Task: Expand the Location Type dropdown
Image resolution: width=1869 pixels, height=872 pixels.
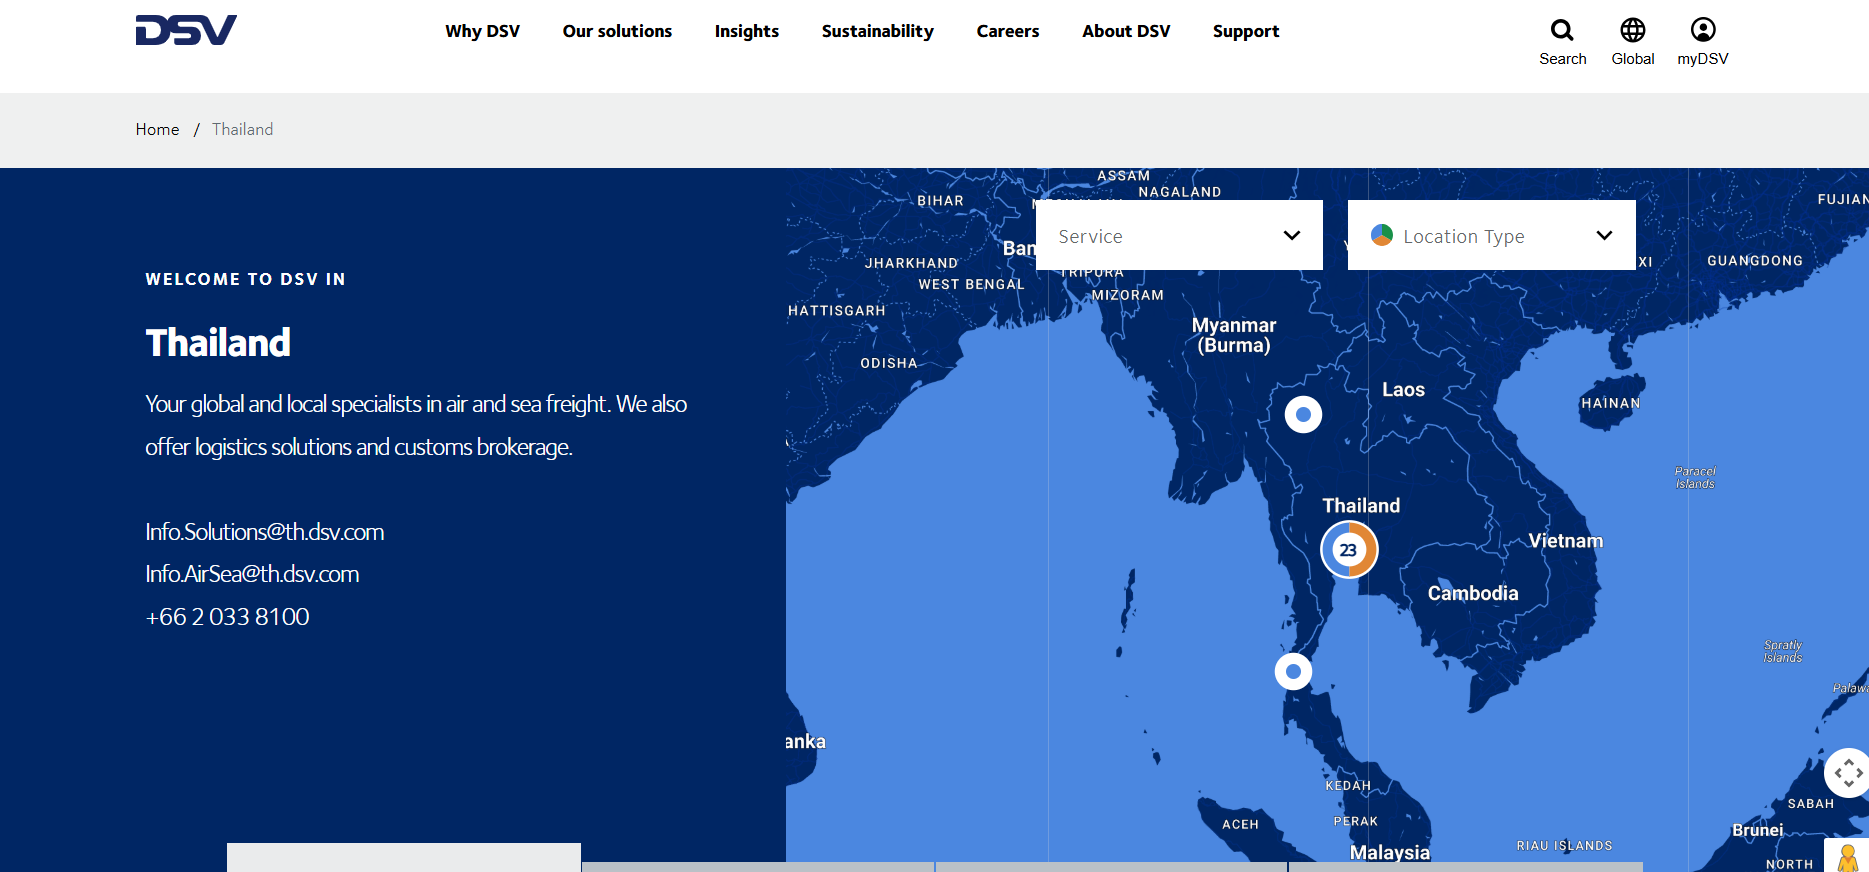Action: (x=1492, y=235)
